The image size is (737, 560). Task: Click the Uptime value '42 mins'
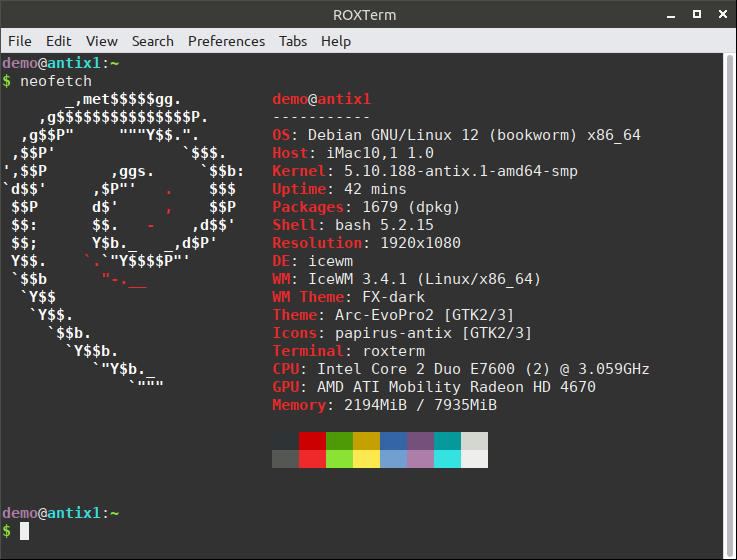pos(375,189)
